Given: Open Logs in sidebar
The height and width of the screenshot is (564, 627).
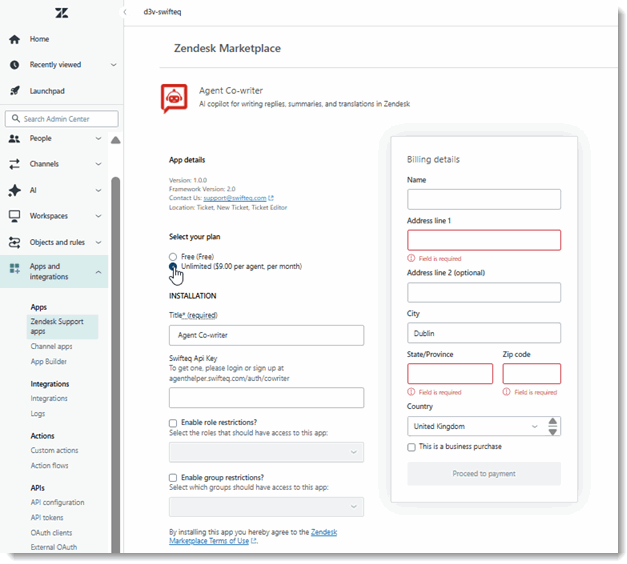Looking at the screenshot, I should coord(38,414).
